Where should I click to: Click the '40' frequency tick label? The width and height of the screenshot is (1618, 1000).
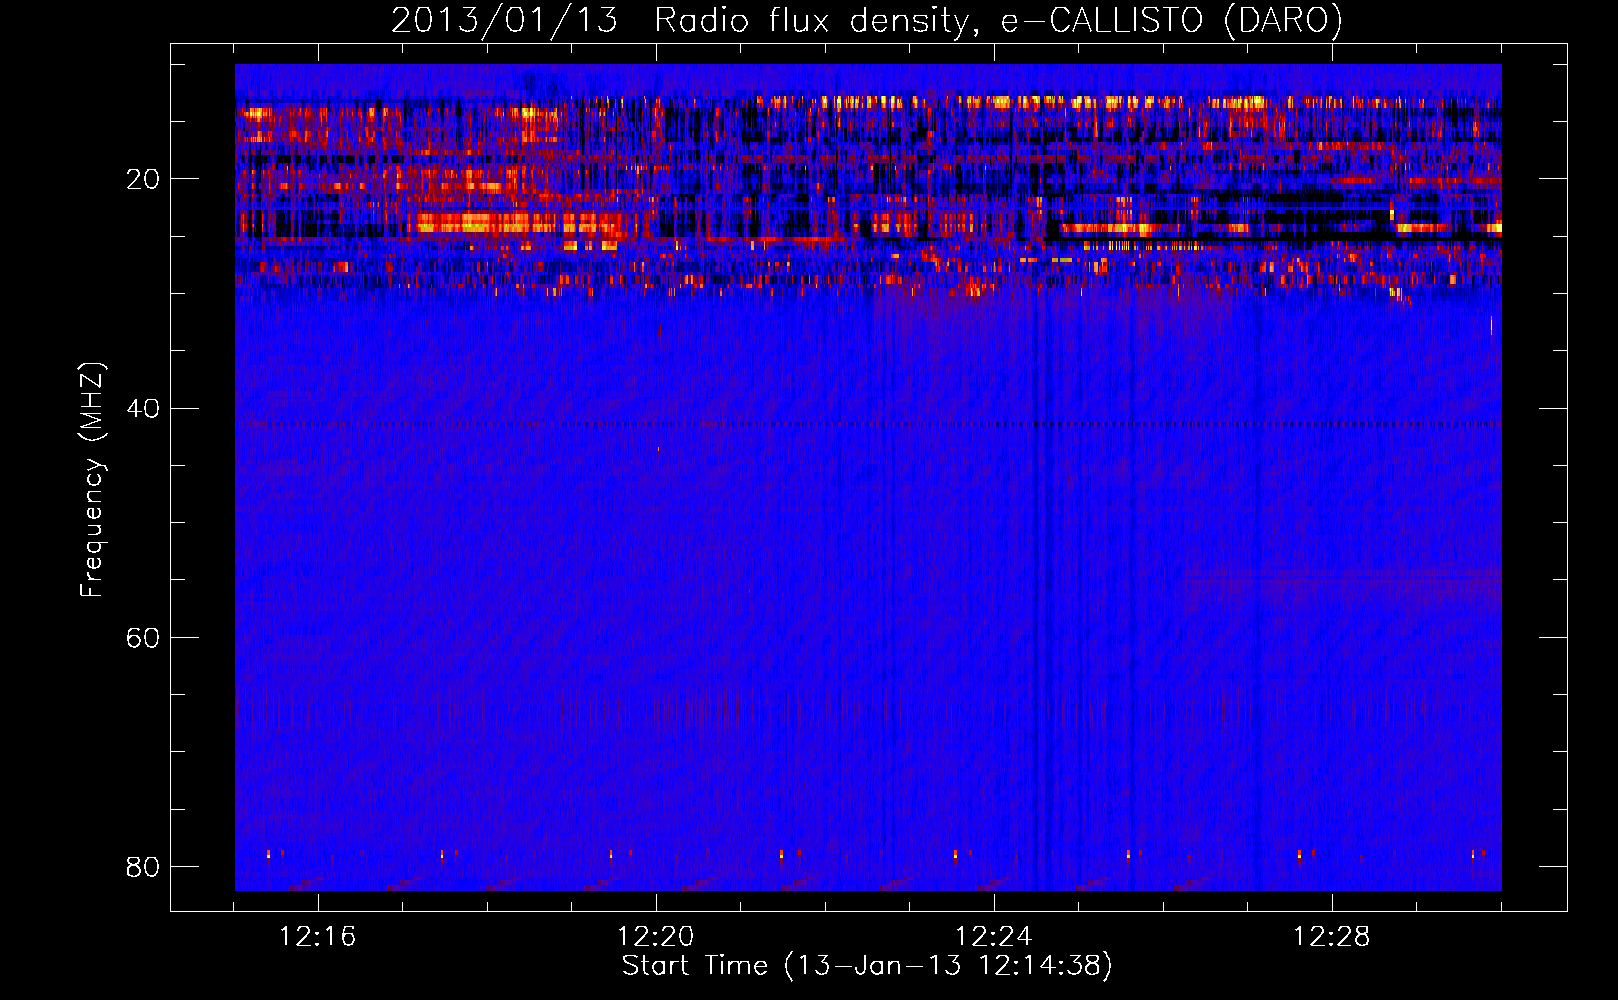point(143,408)
